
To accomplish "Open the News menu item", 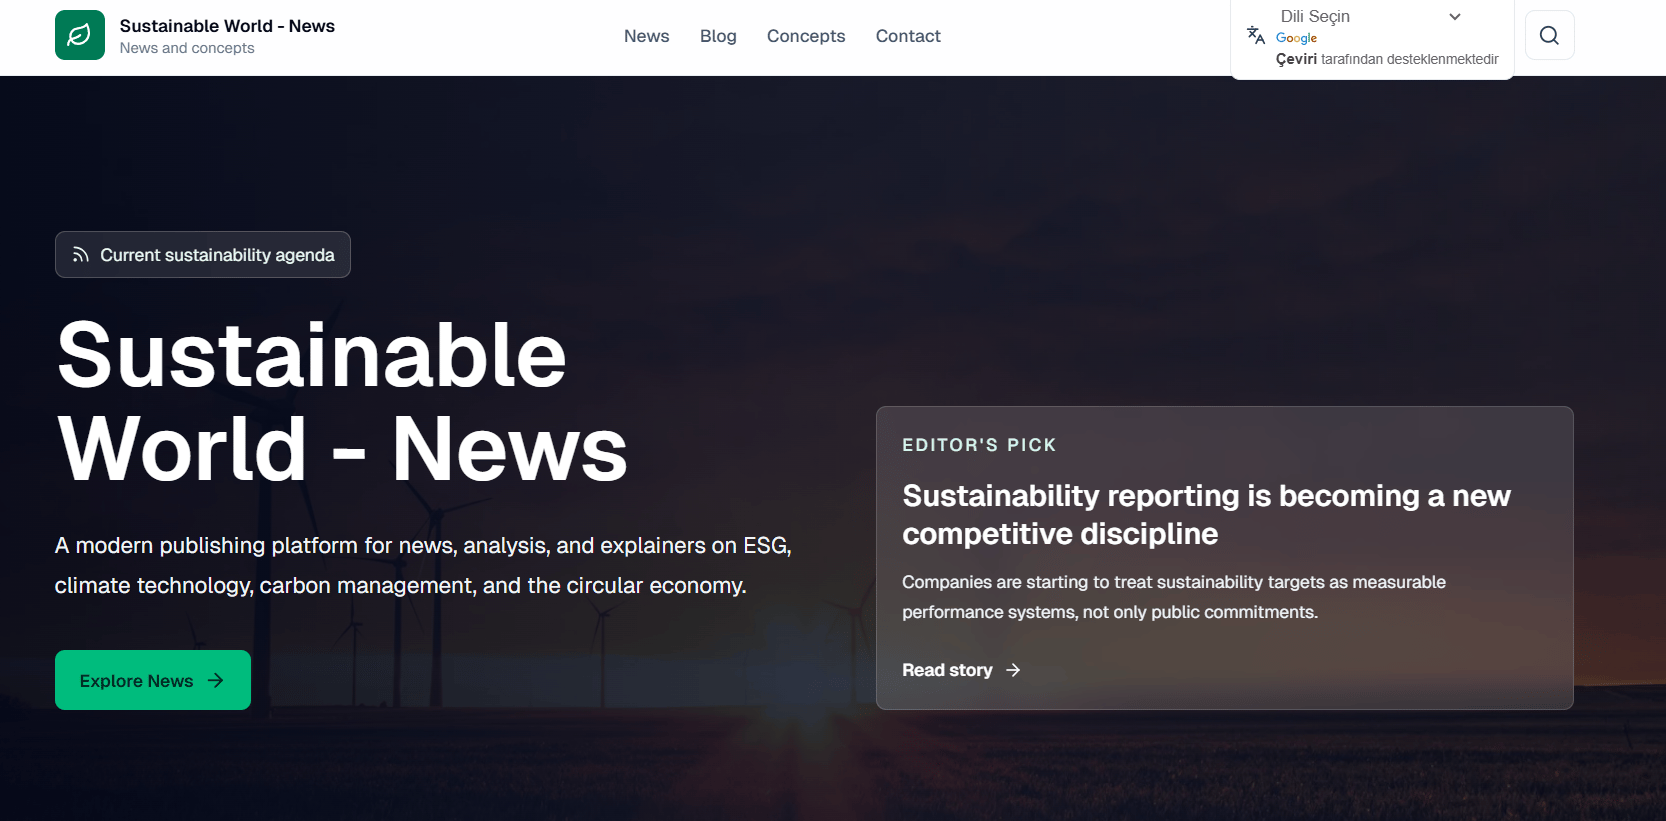I will [x=646, y=36].
